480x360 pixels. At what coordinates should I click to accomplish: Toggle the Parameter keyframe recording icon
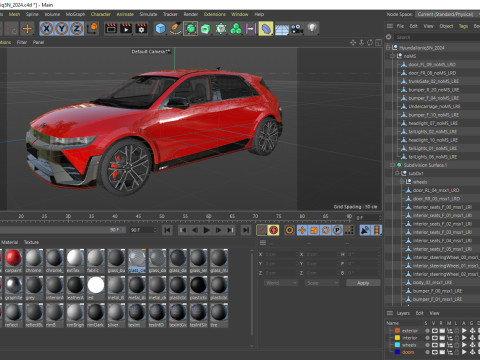[x=337, y=230]
